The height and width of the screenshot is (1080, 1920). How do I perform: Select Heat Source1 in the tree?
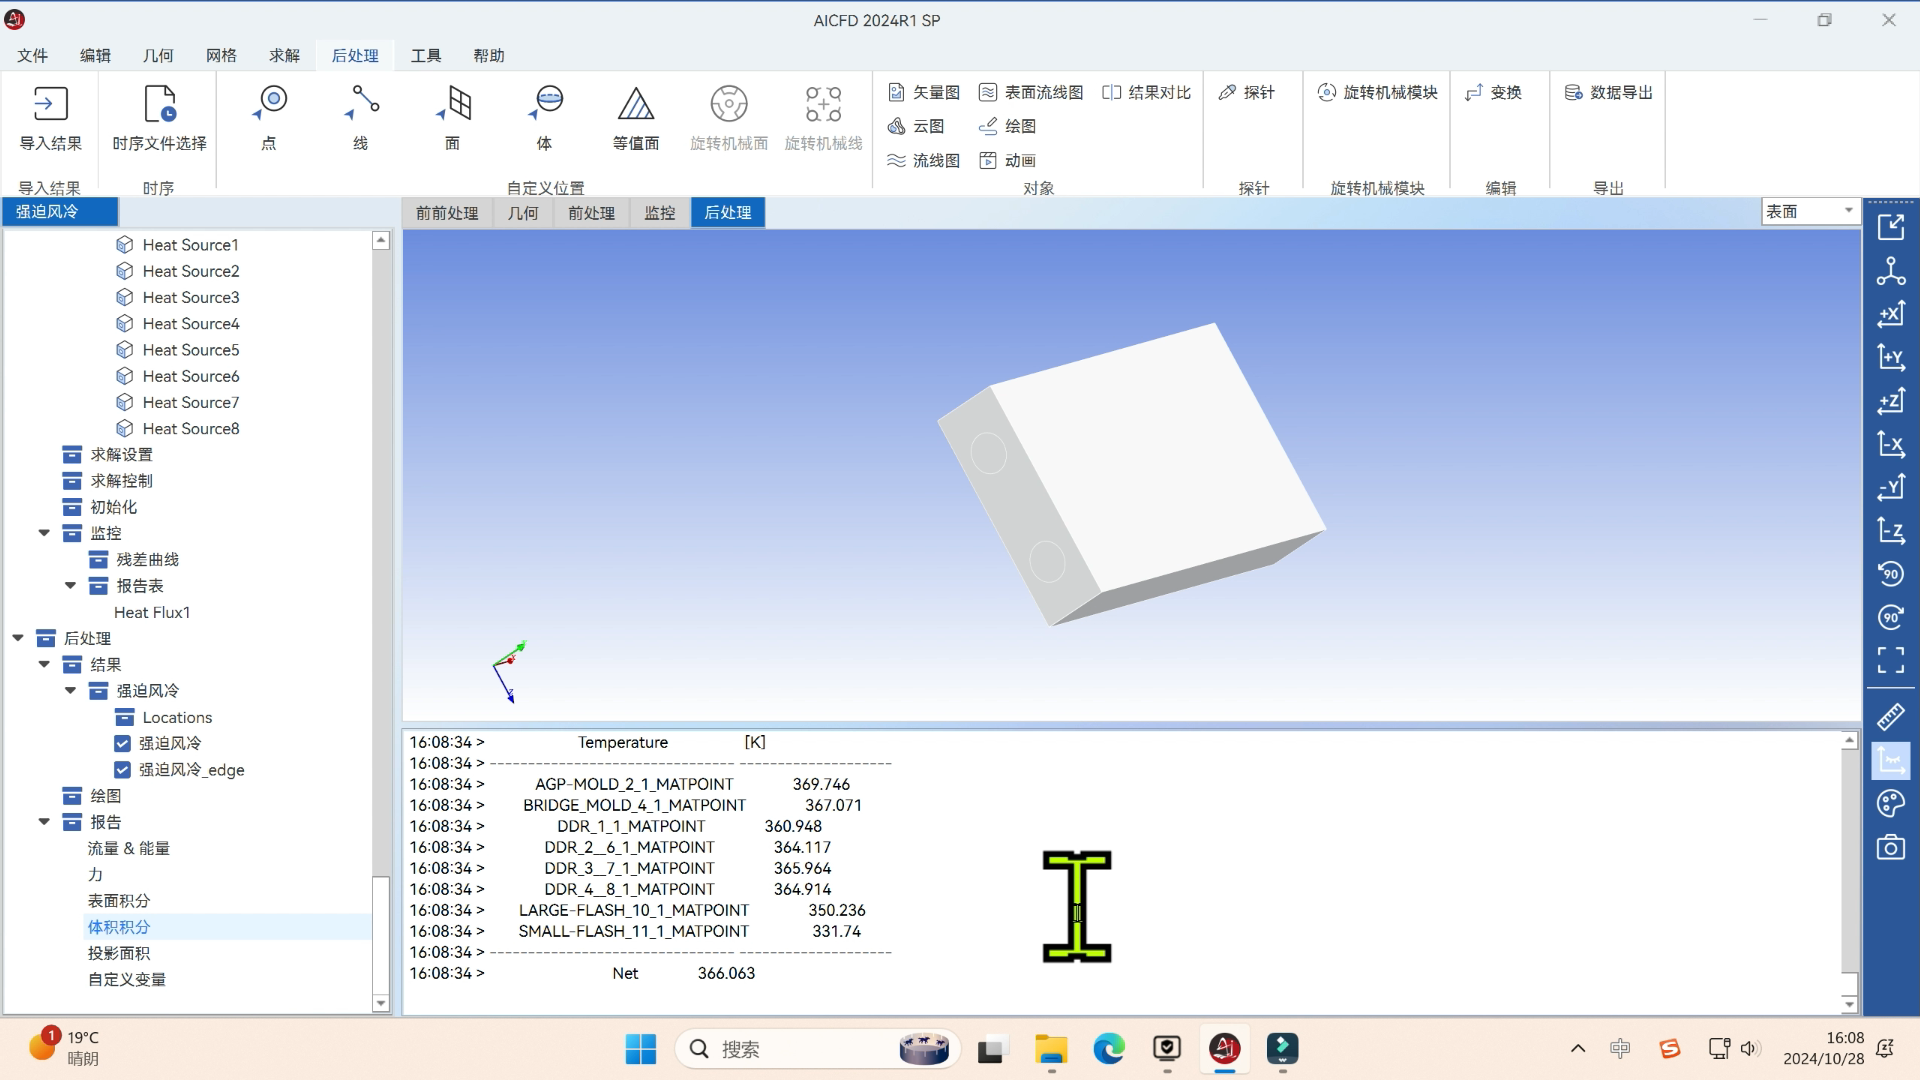190,244
